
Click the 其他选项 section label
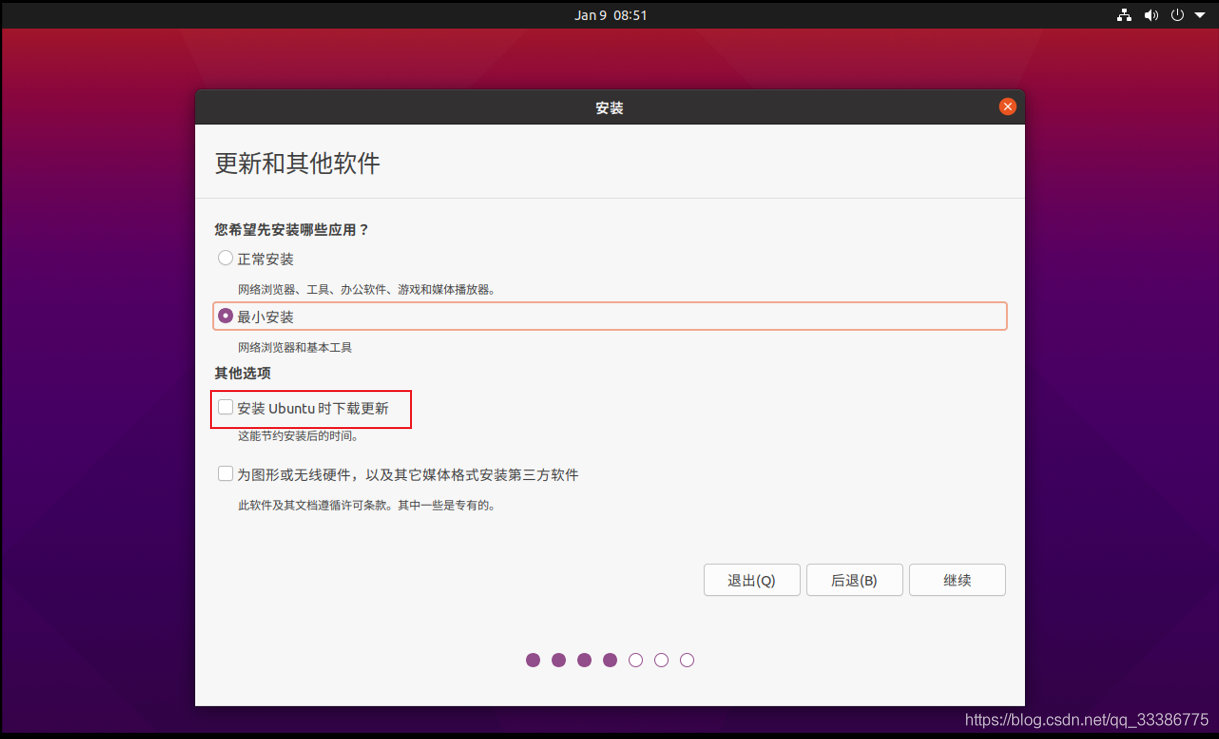click(243, 373)
